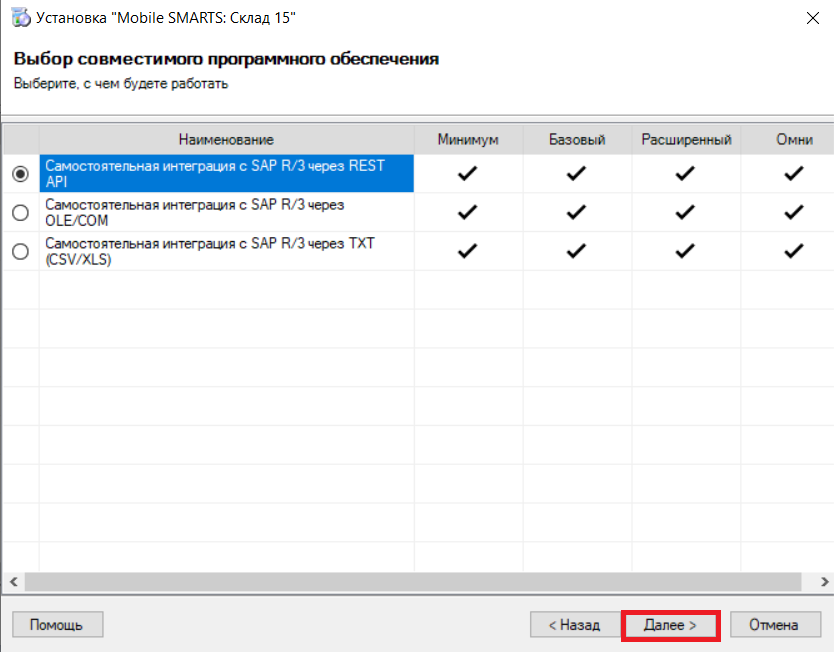Select the OLE/COM integration radio button
Viewport: 834px width, 652px height.
tap(21, 213)
